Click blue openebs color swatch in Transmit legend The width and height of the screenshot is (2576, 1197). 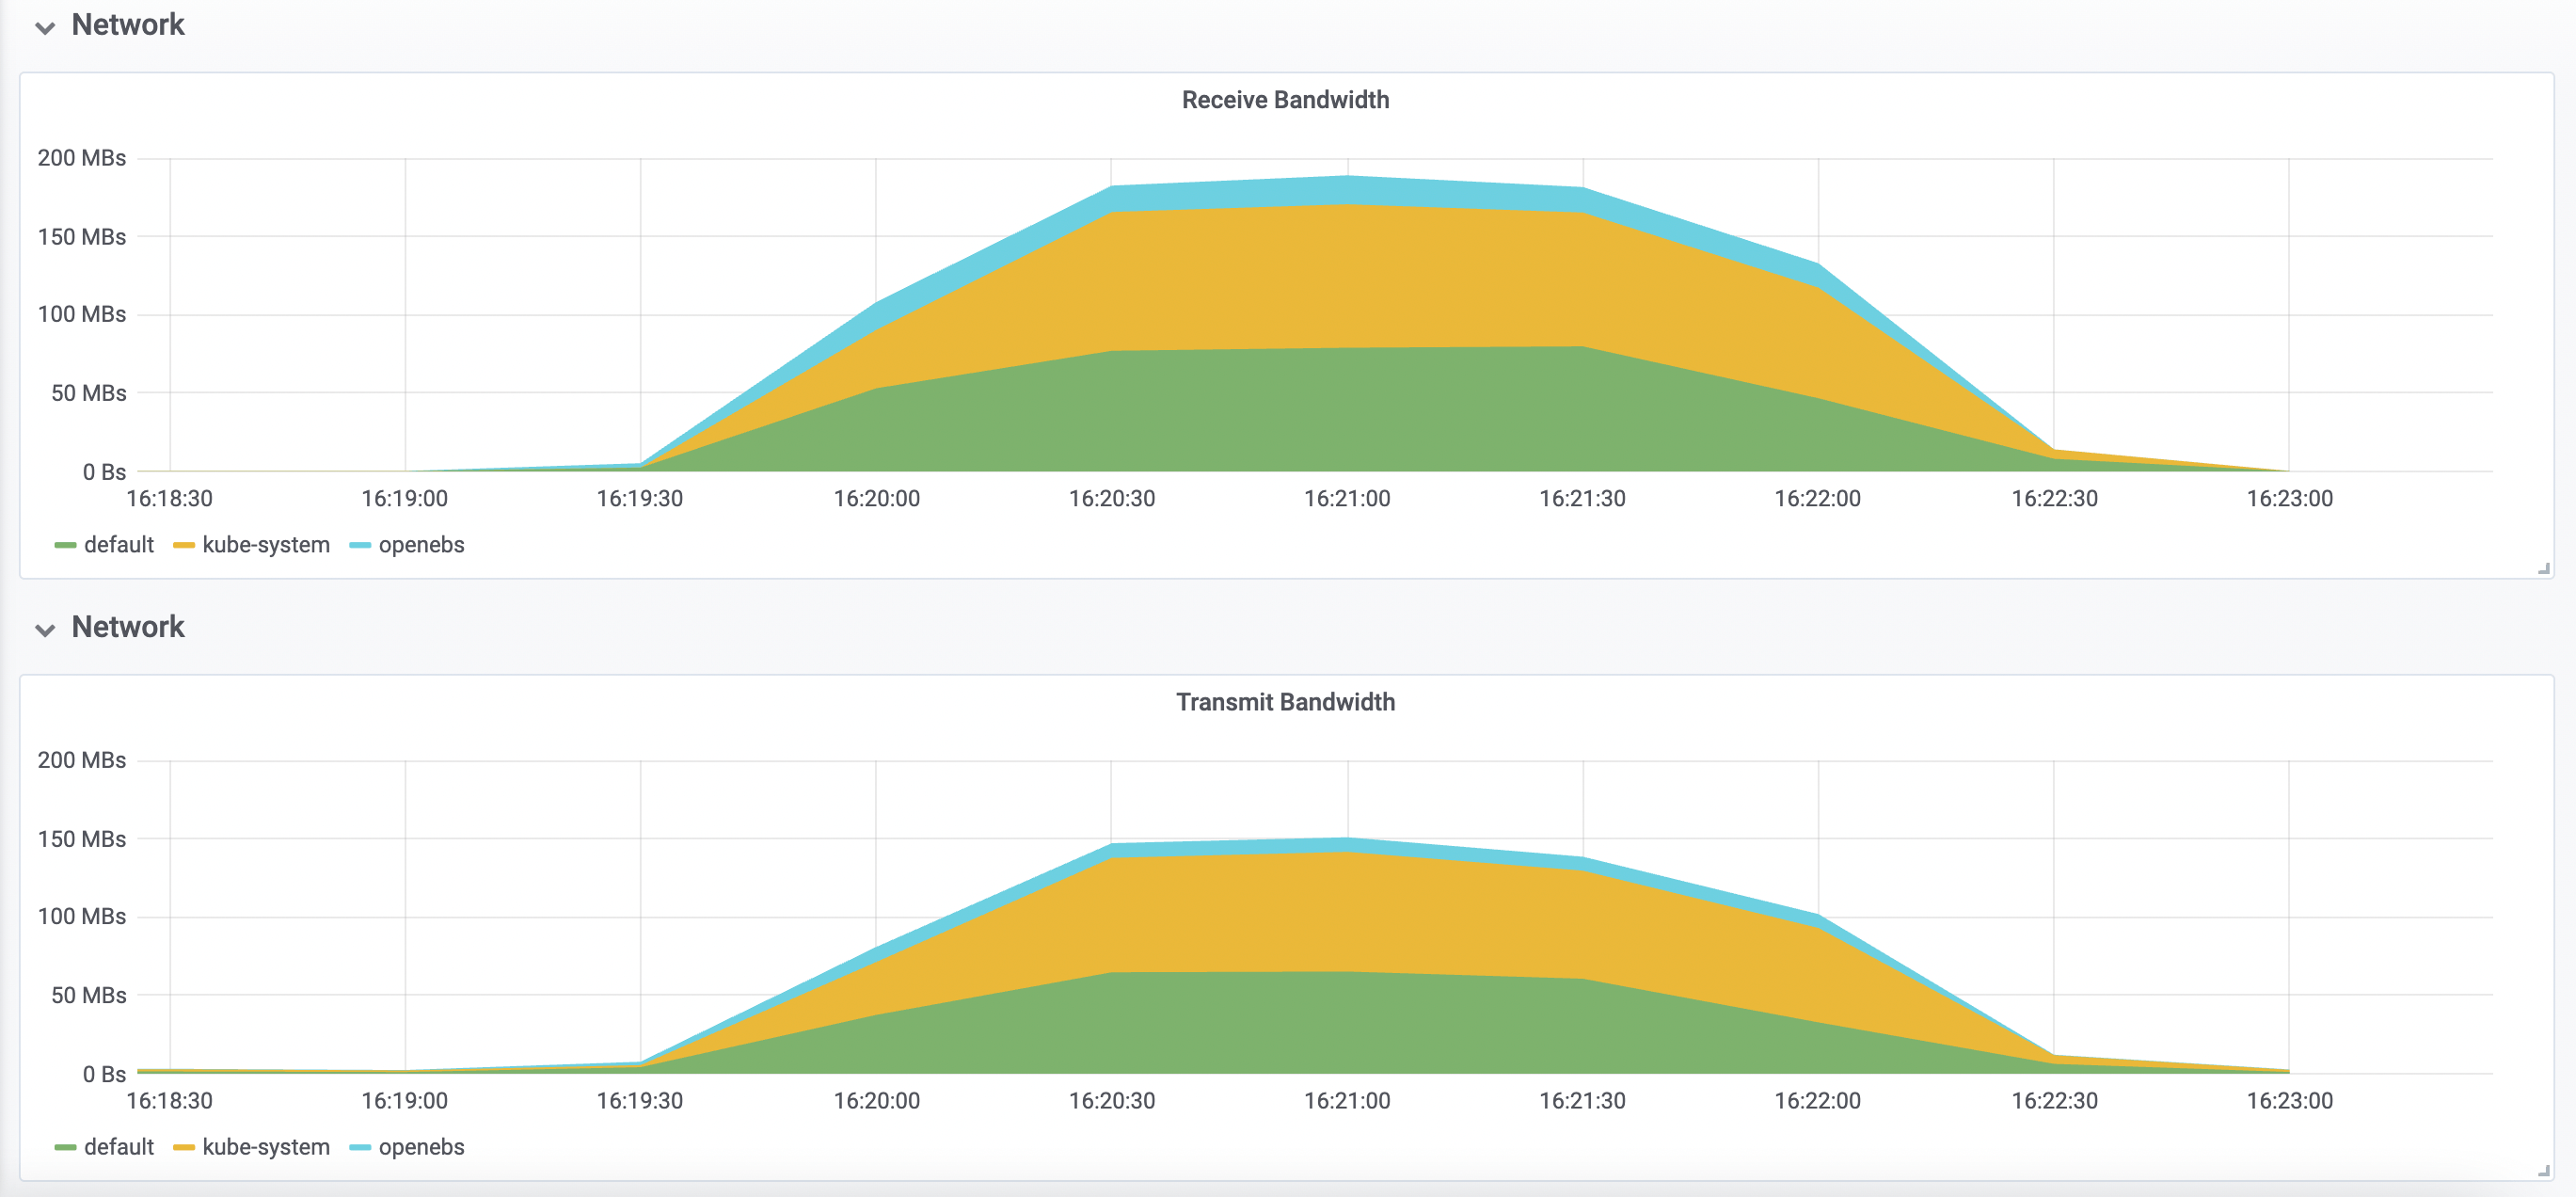[360, 1148]
